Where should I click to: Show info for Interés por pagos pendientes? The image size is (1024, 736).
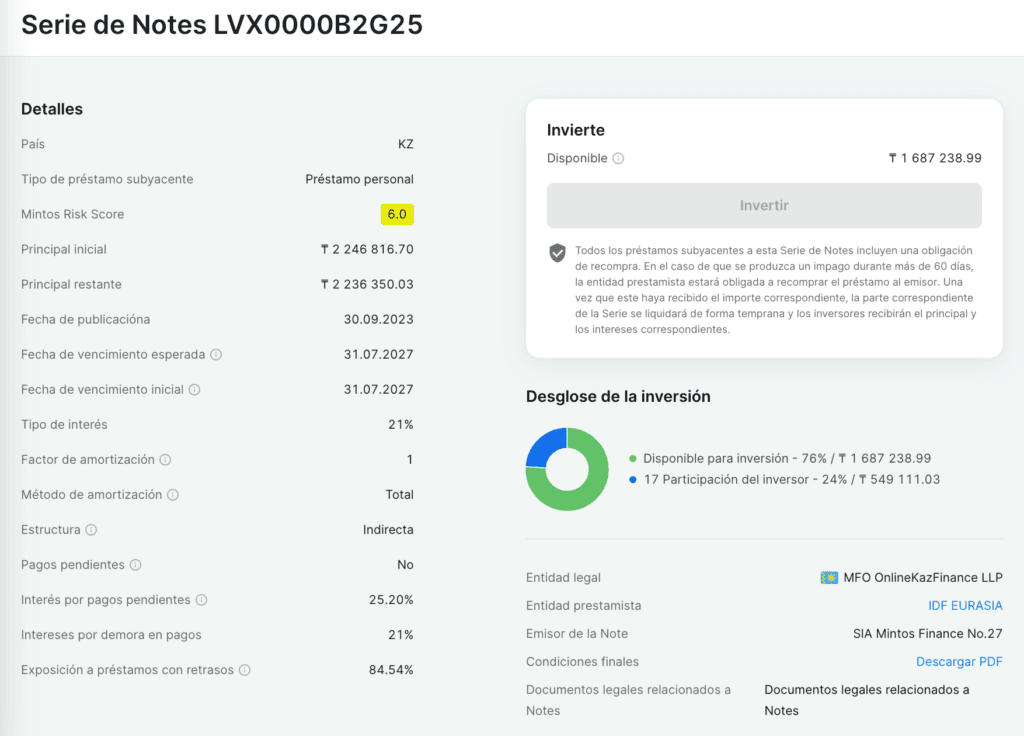[201, 600]
